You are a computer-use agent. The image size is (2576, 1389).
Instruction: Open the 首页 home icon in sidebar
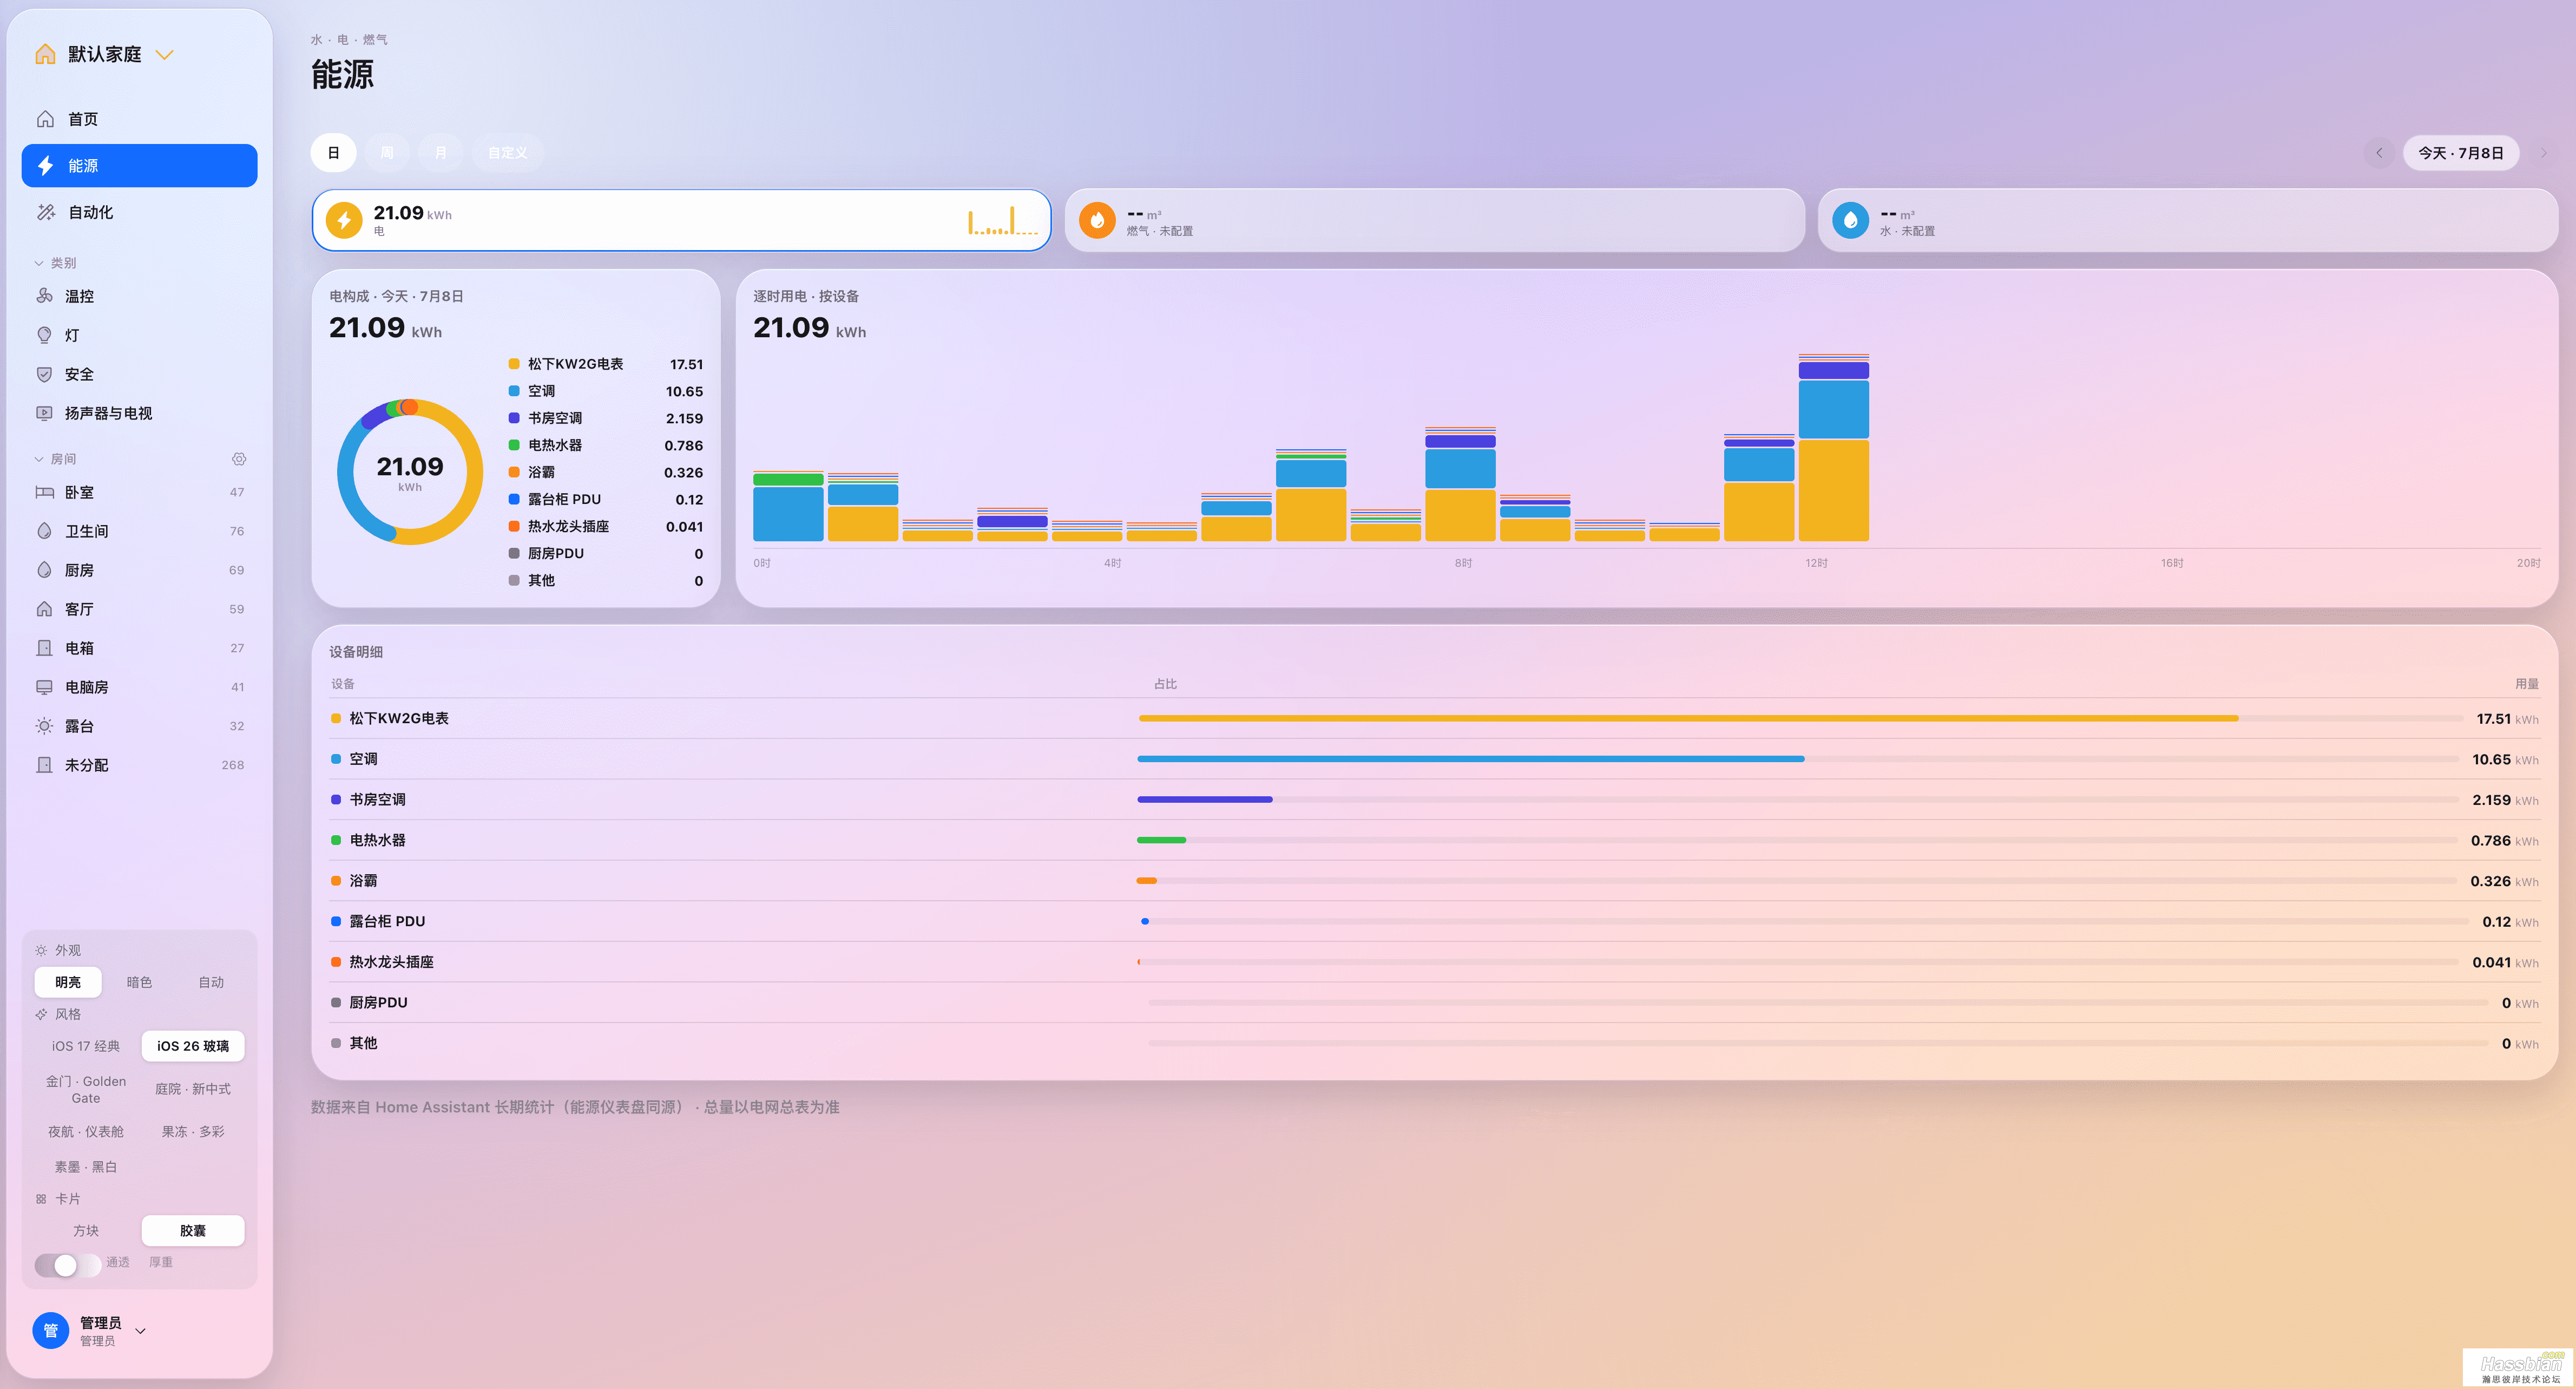click(45, 119)
